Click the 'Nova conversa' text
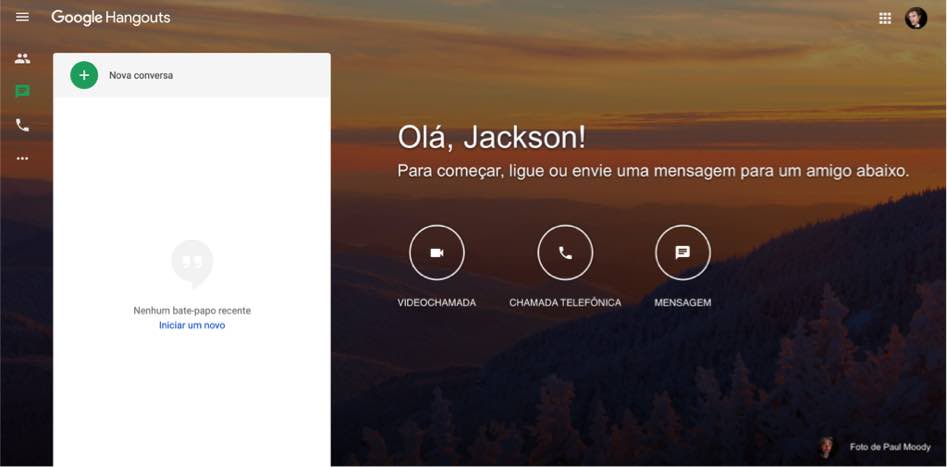This screenshot has width=947, height=467. point(141,75)
